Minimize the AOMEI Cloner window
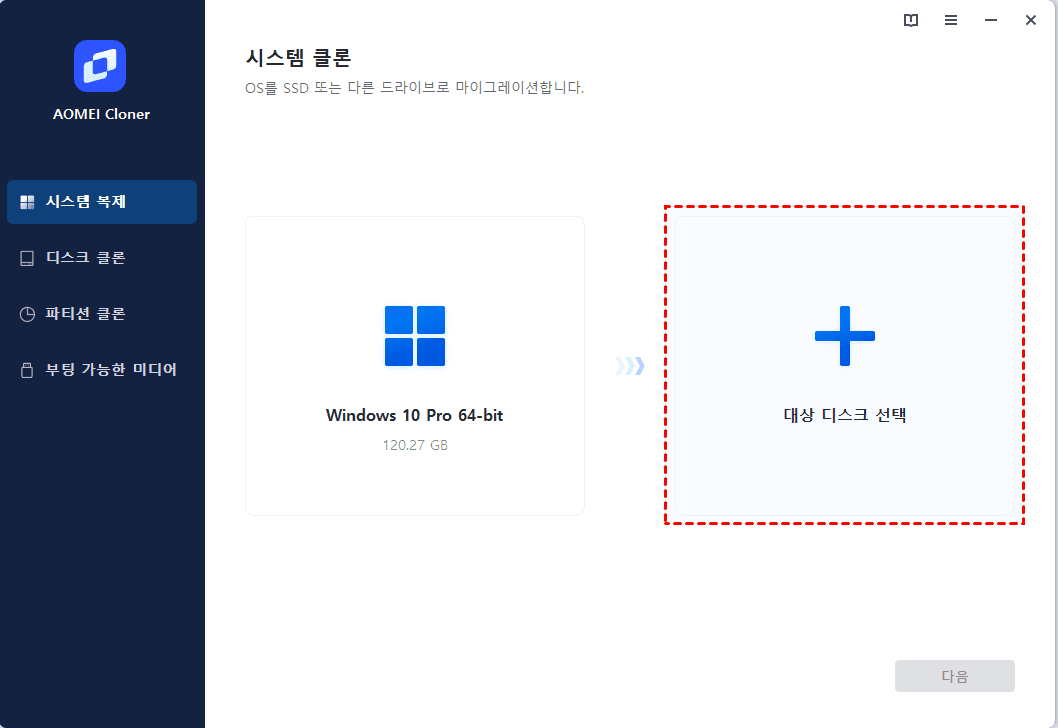This screenshot has height=728, width=1058. pos(991,20)
